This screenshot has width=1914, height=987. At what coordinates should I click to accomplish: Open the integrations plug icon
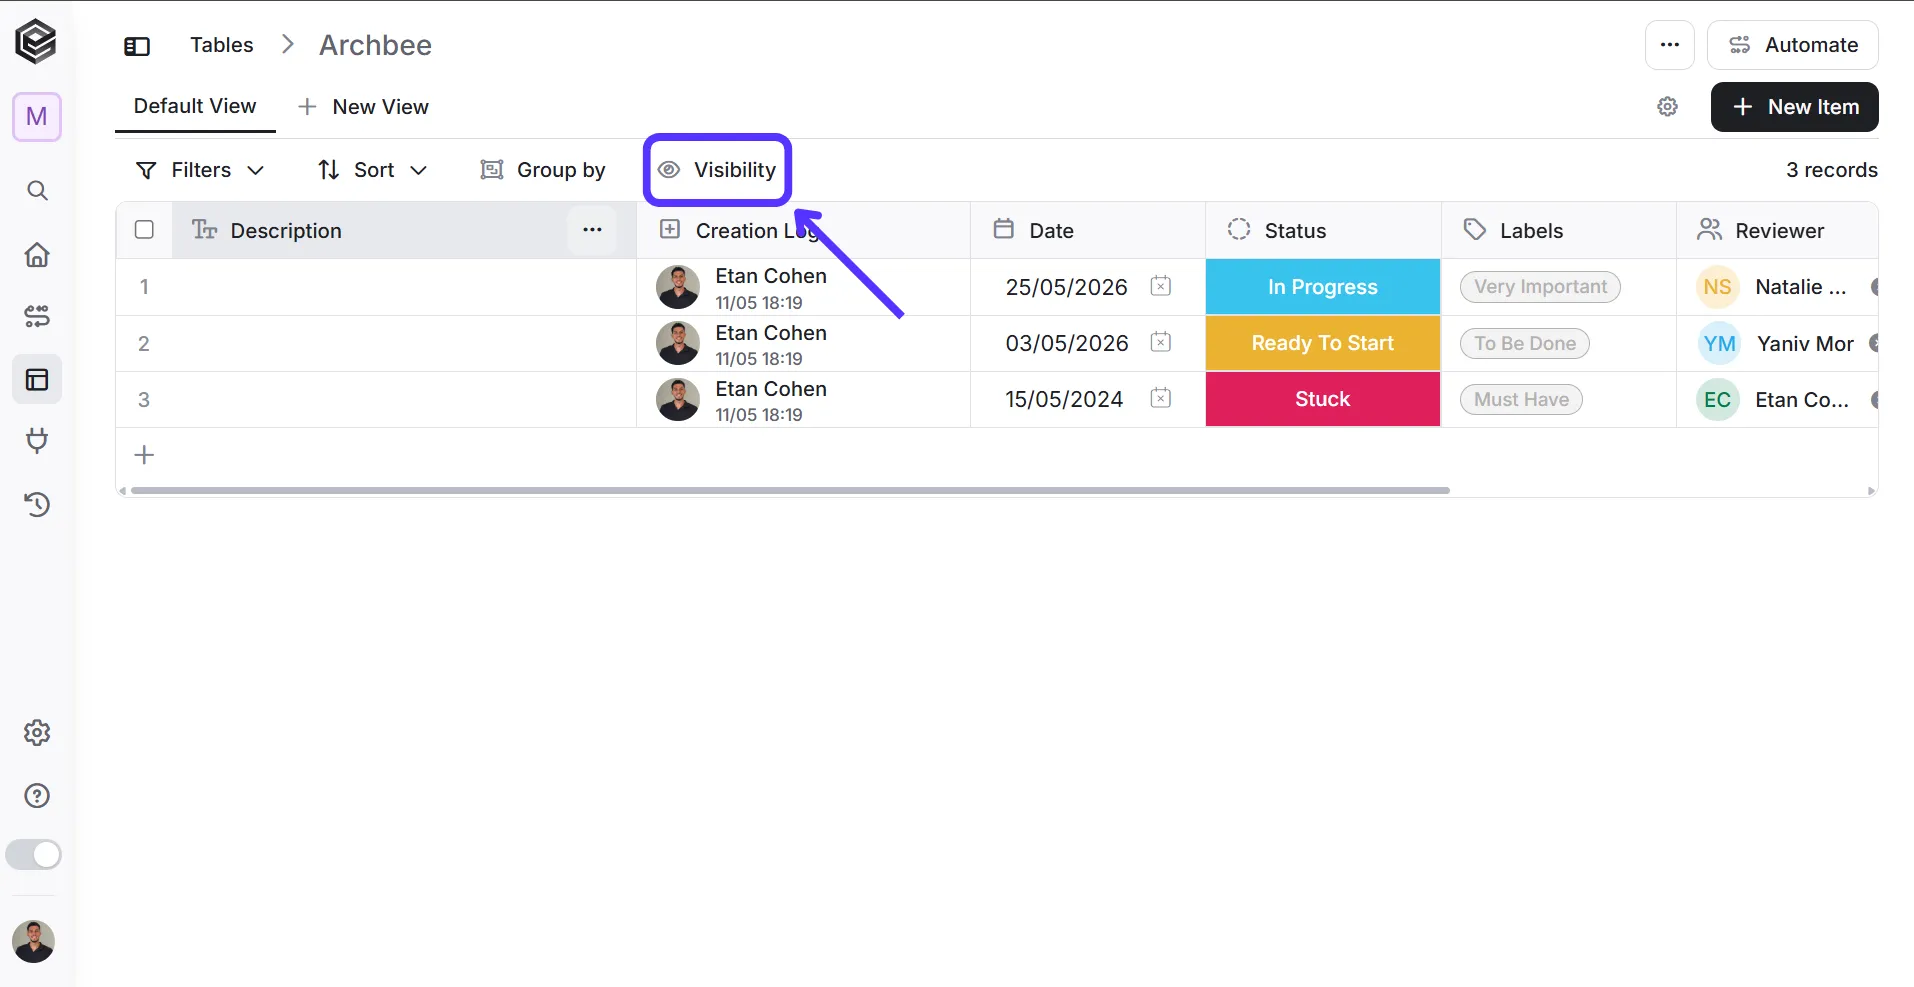[37, 441]
